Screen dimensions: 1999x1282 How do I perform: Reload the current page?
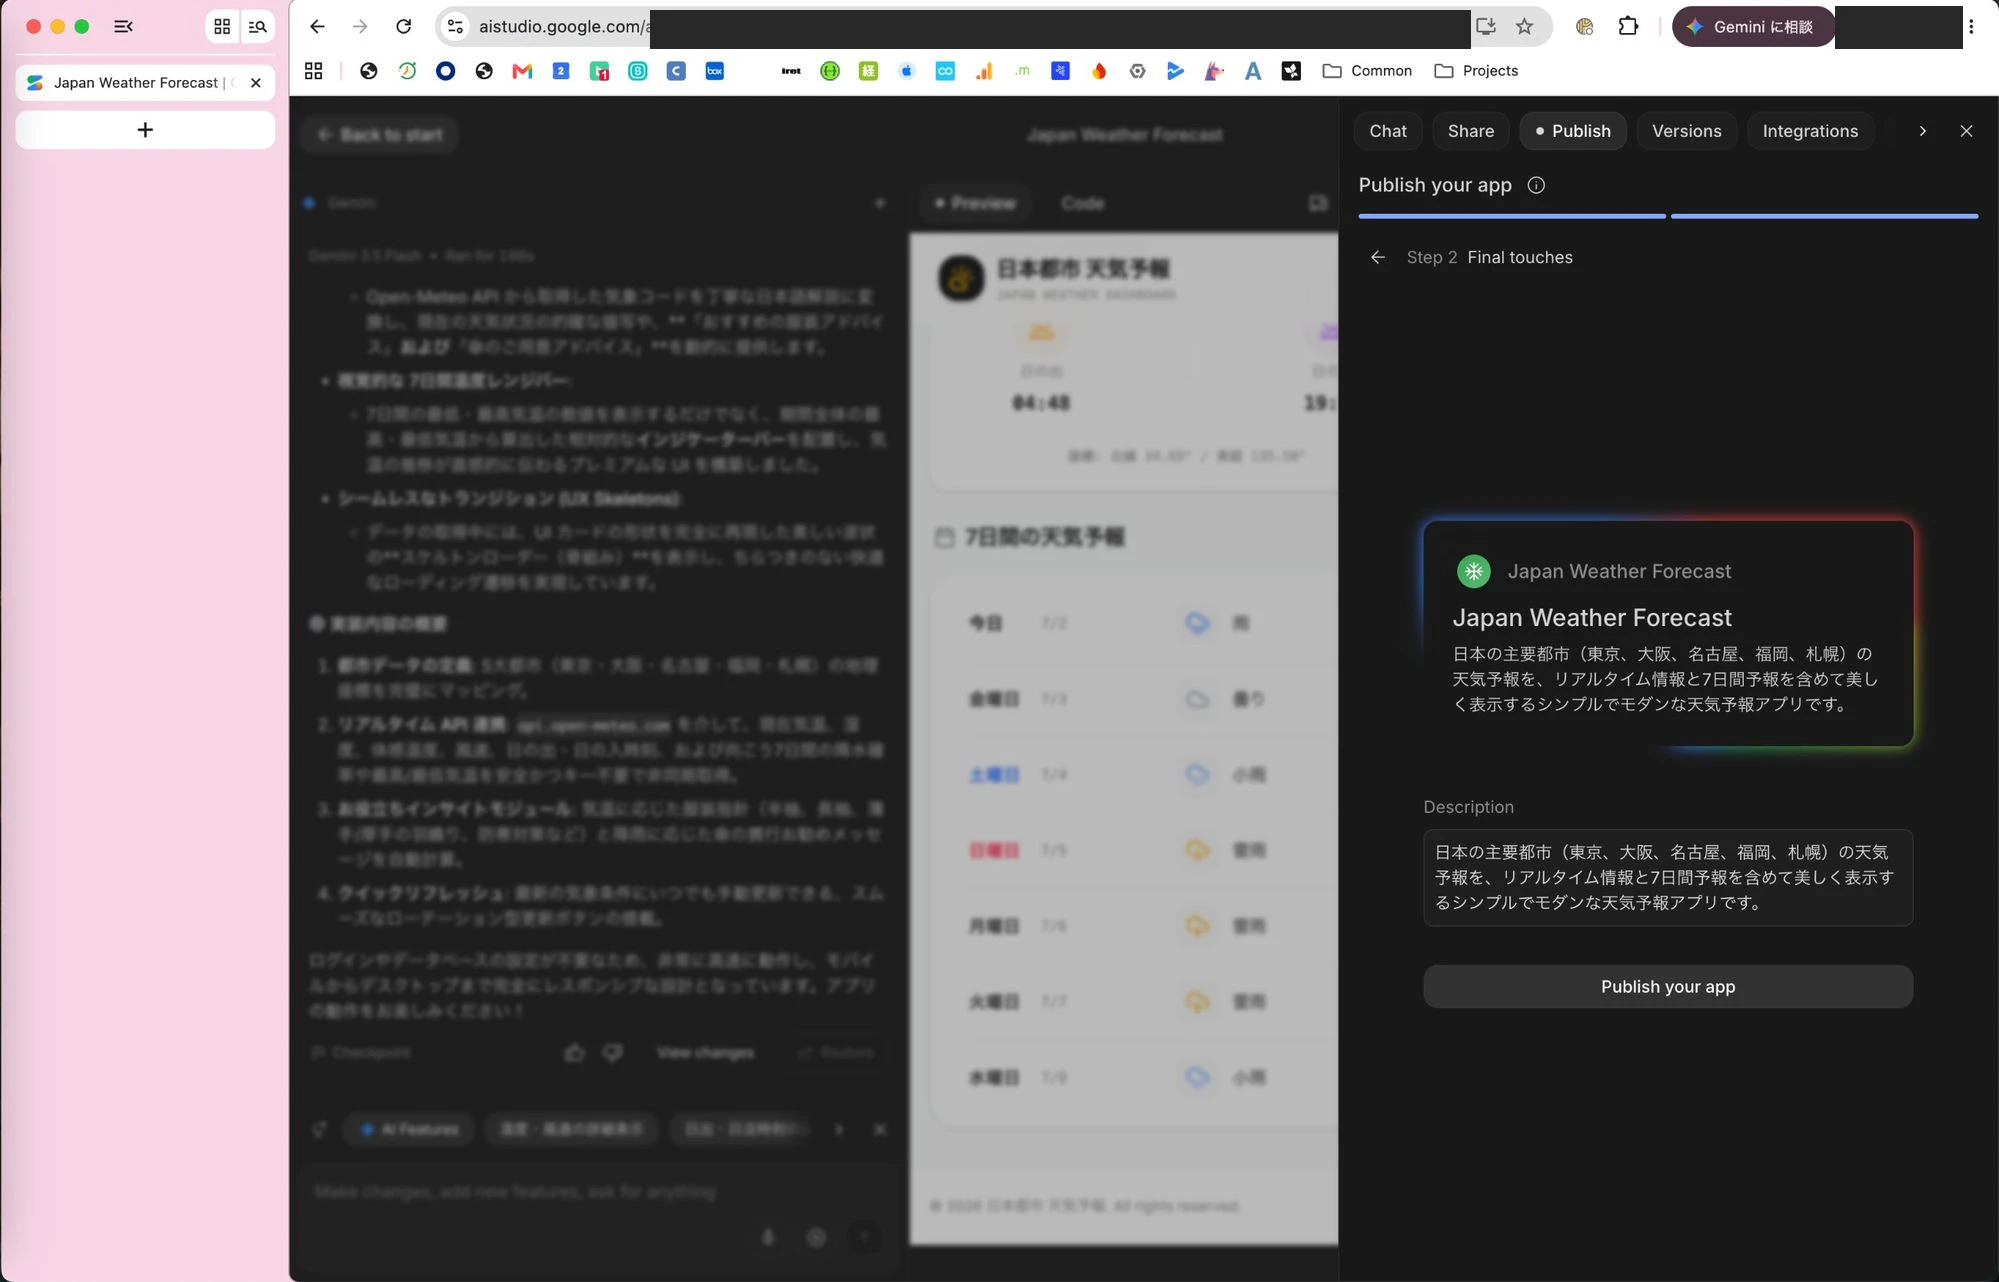403,27
